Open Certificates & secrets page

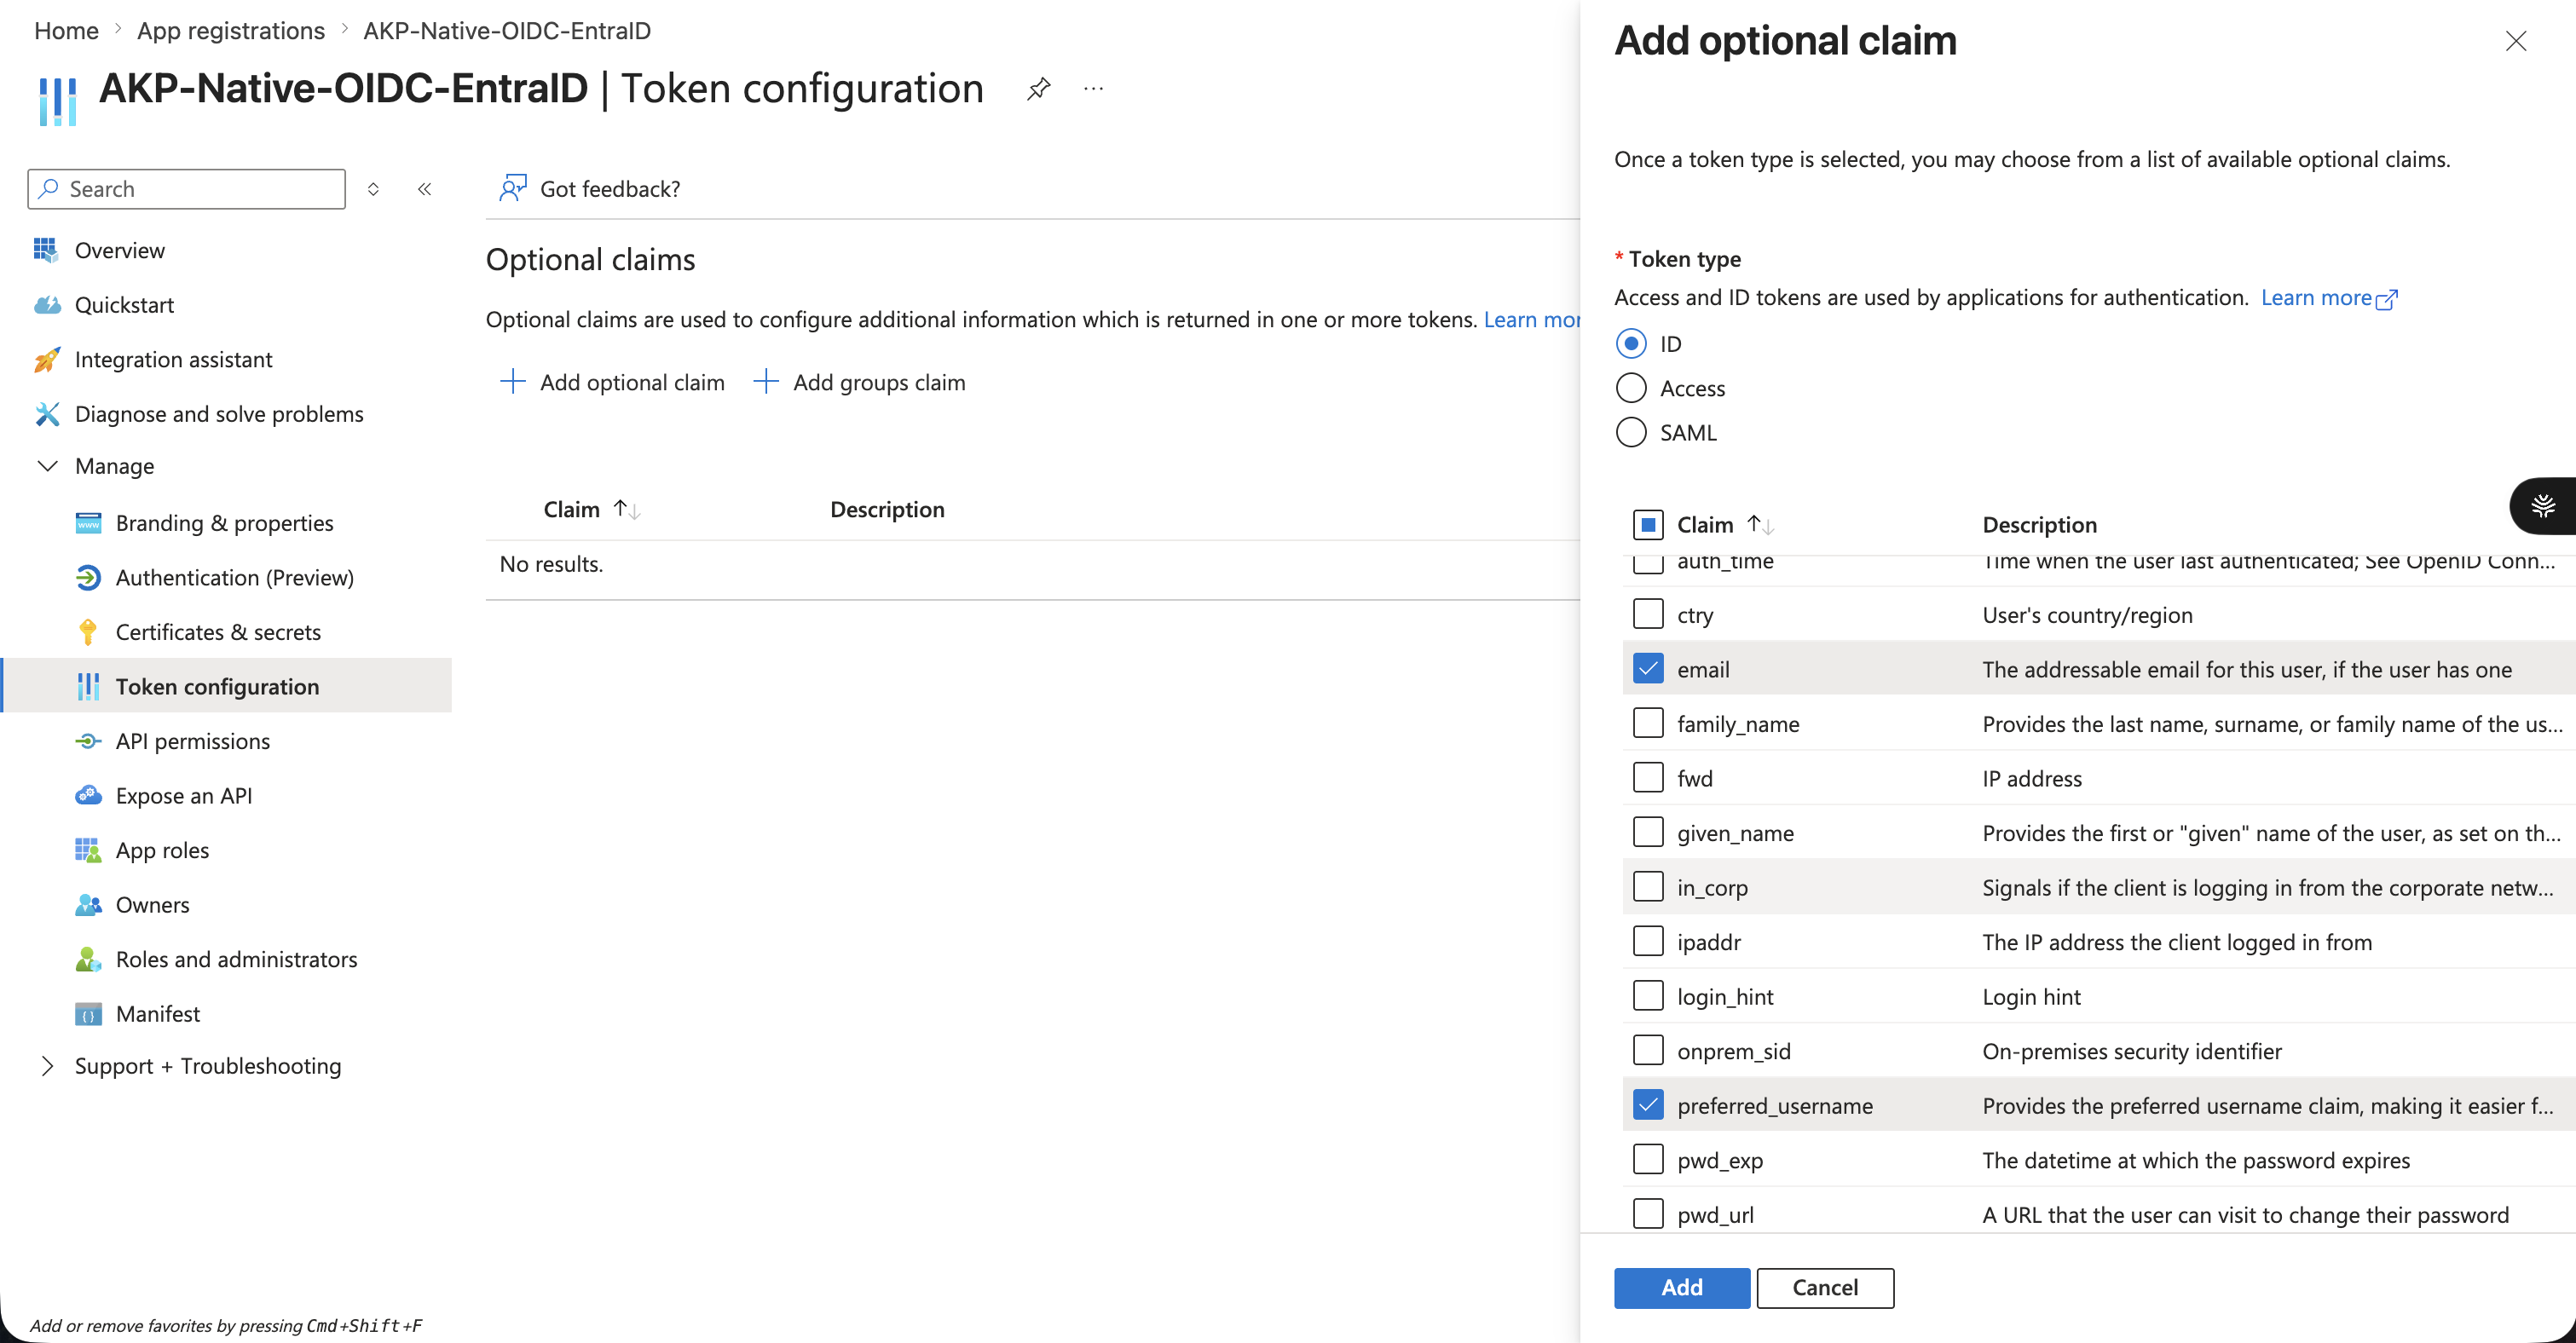(218, 632)
